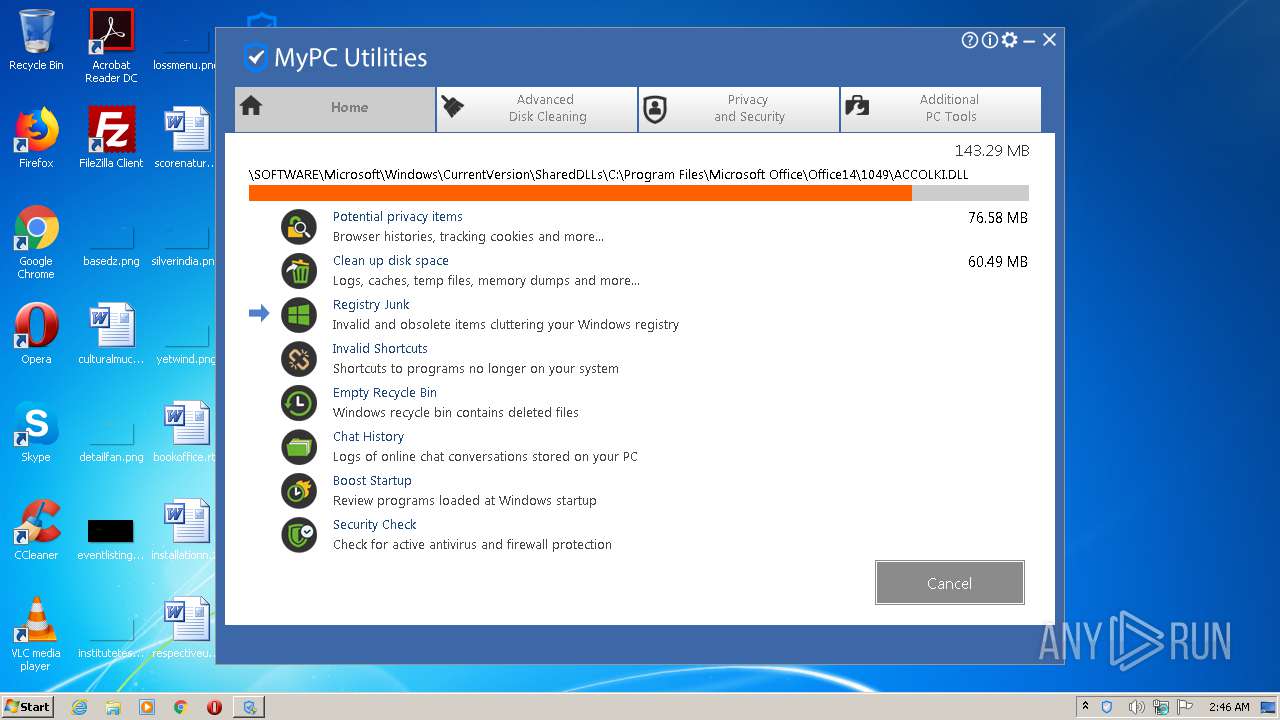1280x720 pixels.
Task: Cancel the running scan
Action: pyautogui.click(x=949, y=583)
